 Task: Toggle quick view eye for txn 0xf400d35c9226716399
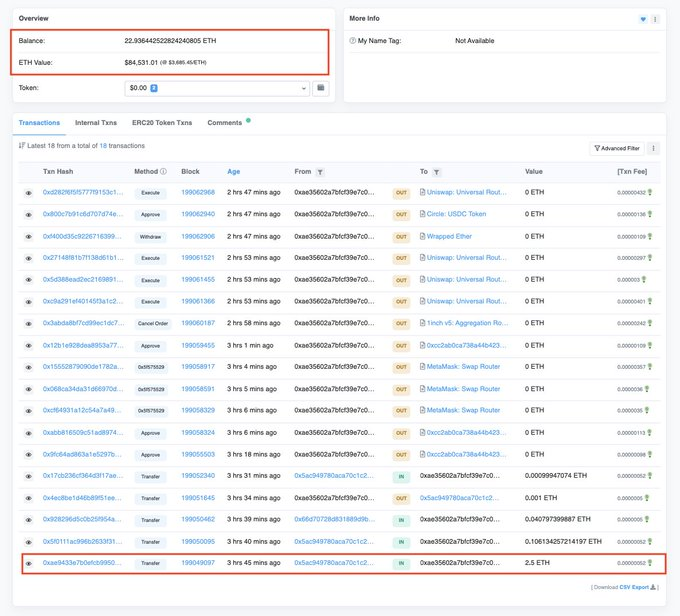[x=29, y=237]
